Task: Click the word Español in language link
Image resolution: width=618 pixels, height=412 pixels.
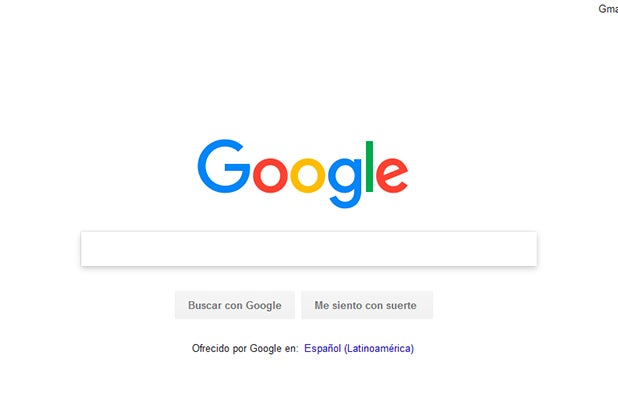Action: [x=322, y=349]
